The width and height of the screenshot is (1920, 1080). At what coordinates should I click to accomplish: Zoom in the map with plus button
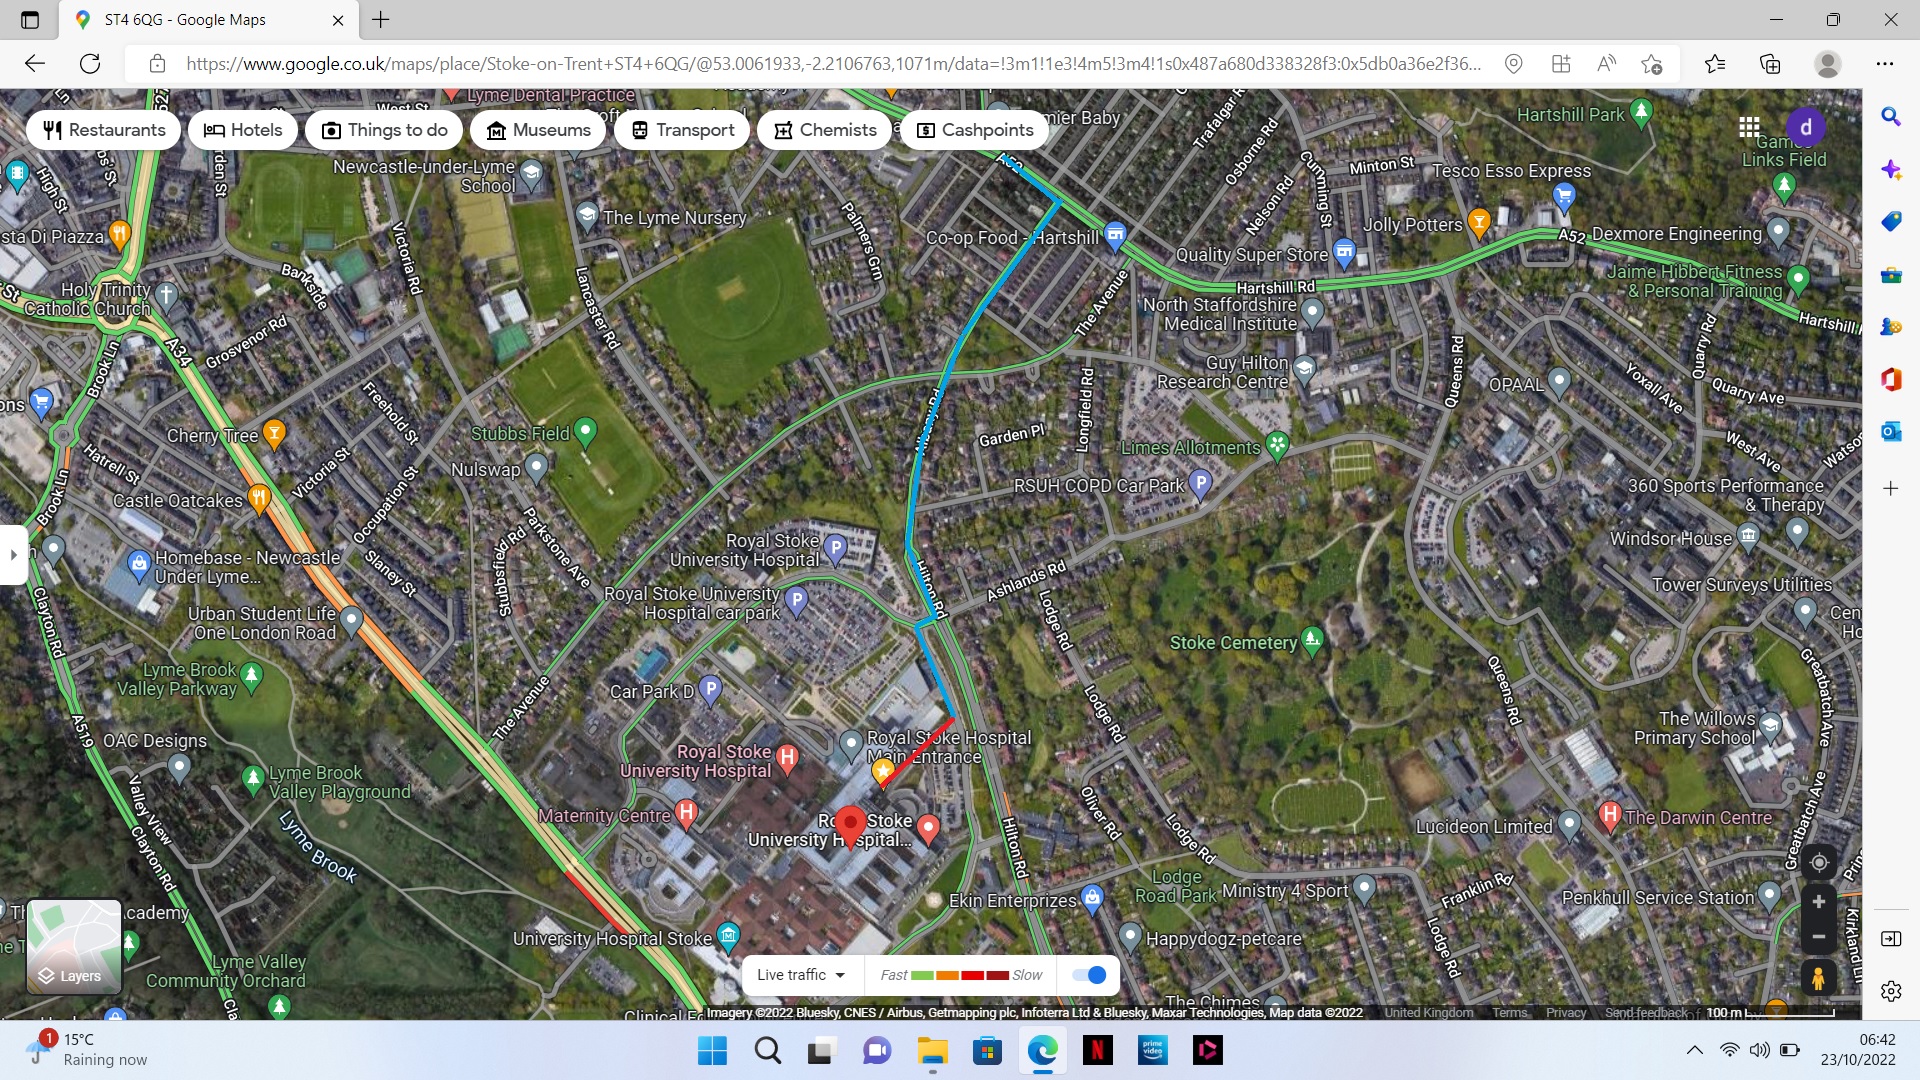(1818, 901)
